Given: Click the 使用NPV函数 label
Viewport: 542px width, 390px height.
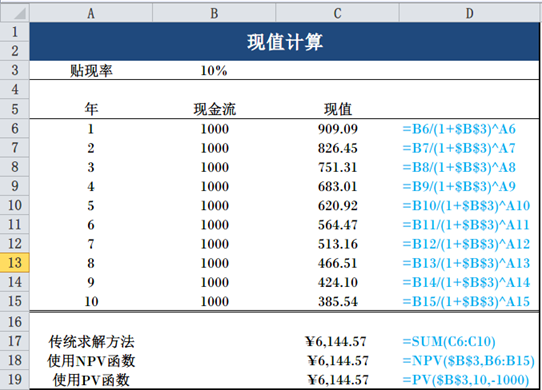Looking at the screenshot, I should pyautogui.click(x=91, y=361).
